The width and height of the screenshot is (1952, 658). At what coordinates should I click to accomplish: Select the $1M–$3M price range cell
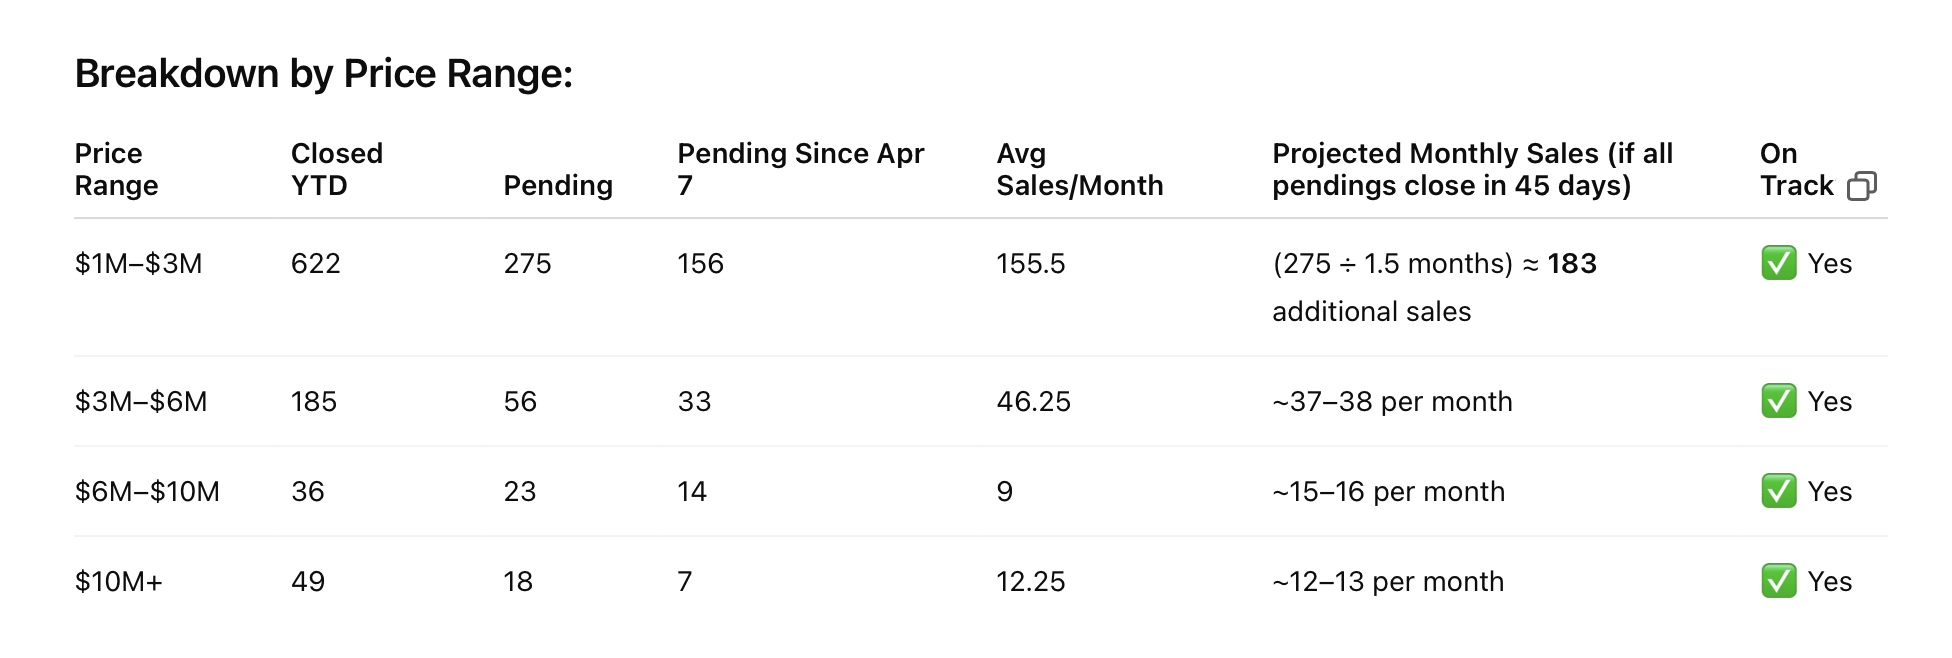139,263
